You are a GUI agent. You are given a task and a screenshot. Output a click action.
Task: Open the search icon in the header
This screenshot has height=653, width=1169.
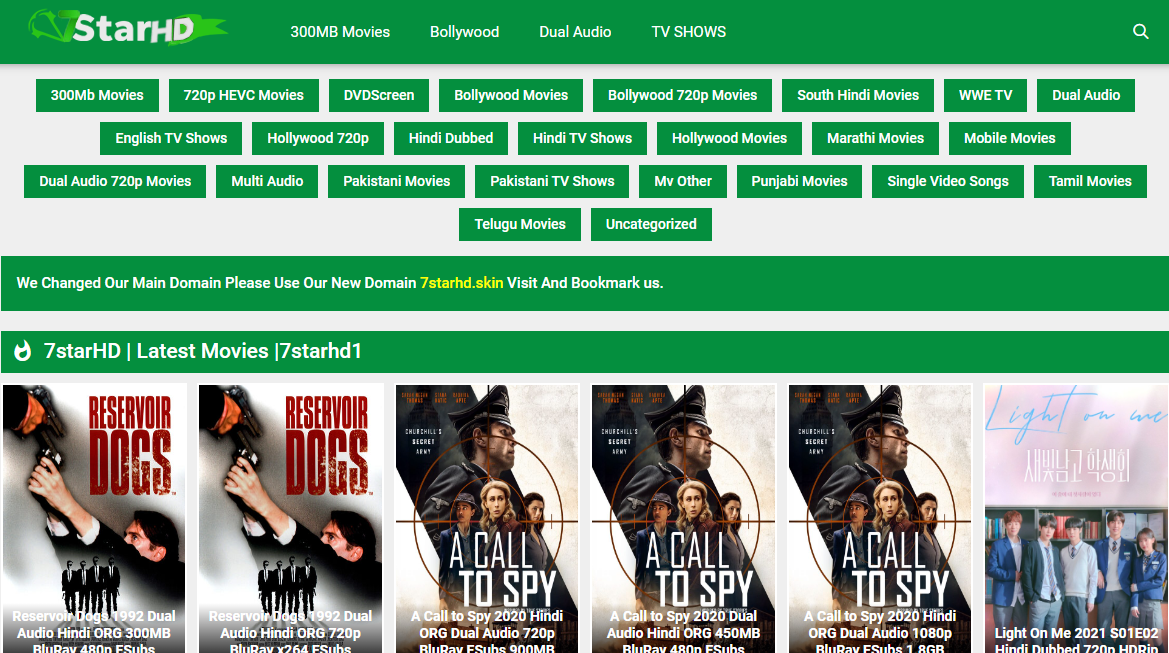[x=1140, y=31]
